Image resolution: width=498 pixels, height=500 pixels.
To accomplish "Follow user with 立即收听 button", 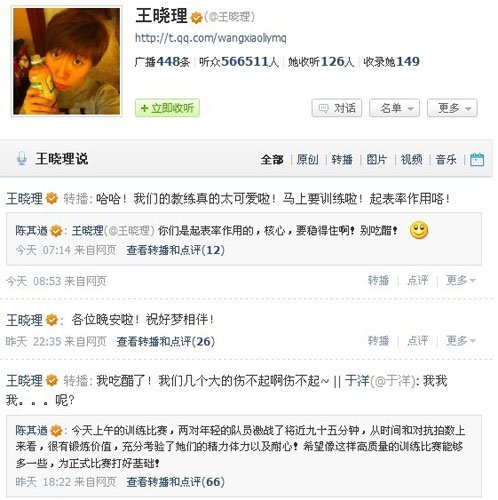I will click(167, 108).
